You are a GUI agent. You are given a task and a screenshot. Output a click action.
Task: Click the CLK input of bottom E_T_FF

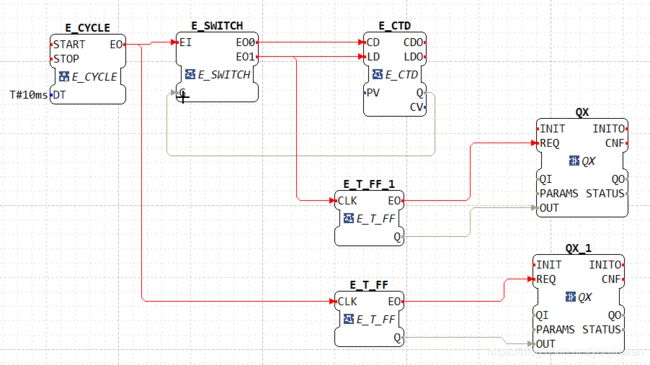point(347,302)
